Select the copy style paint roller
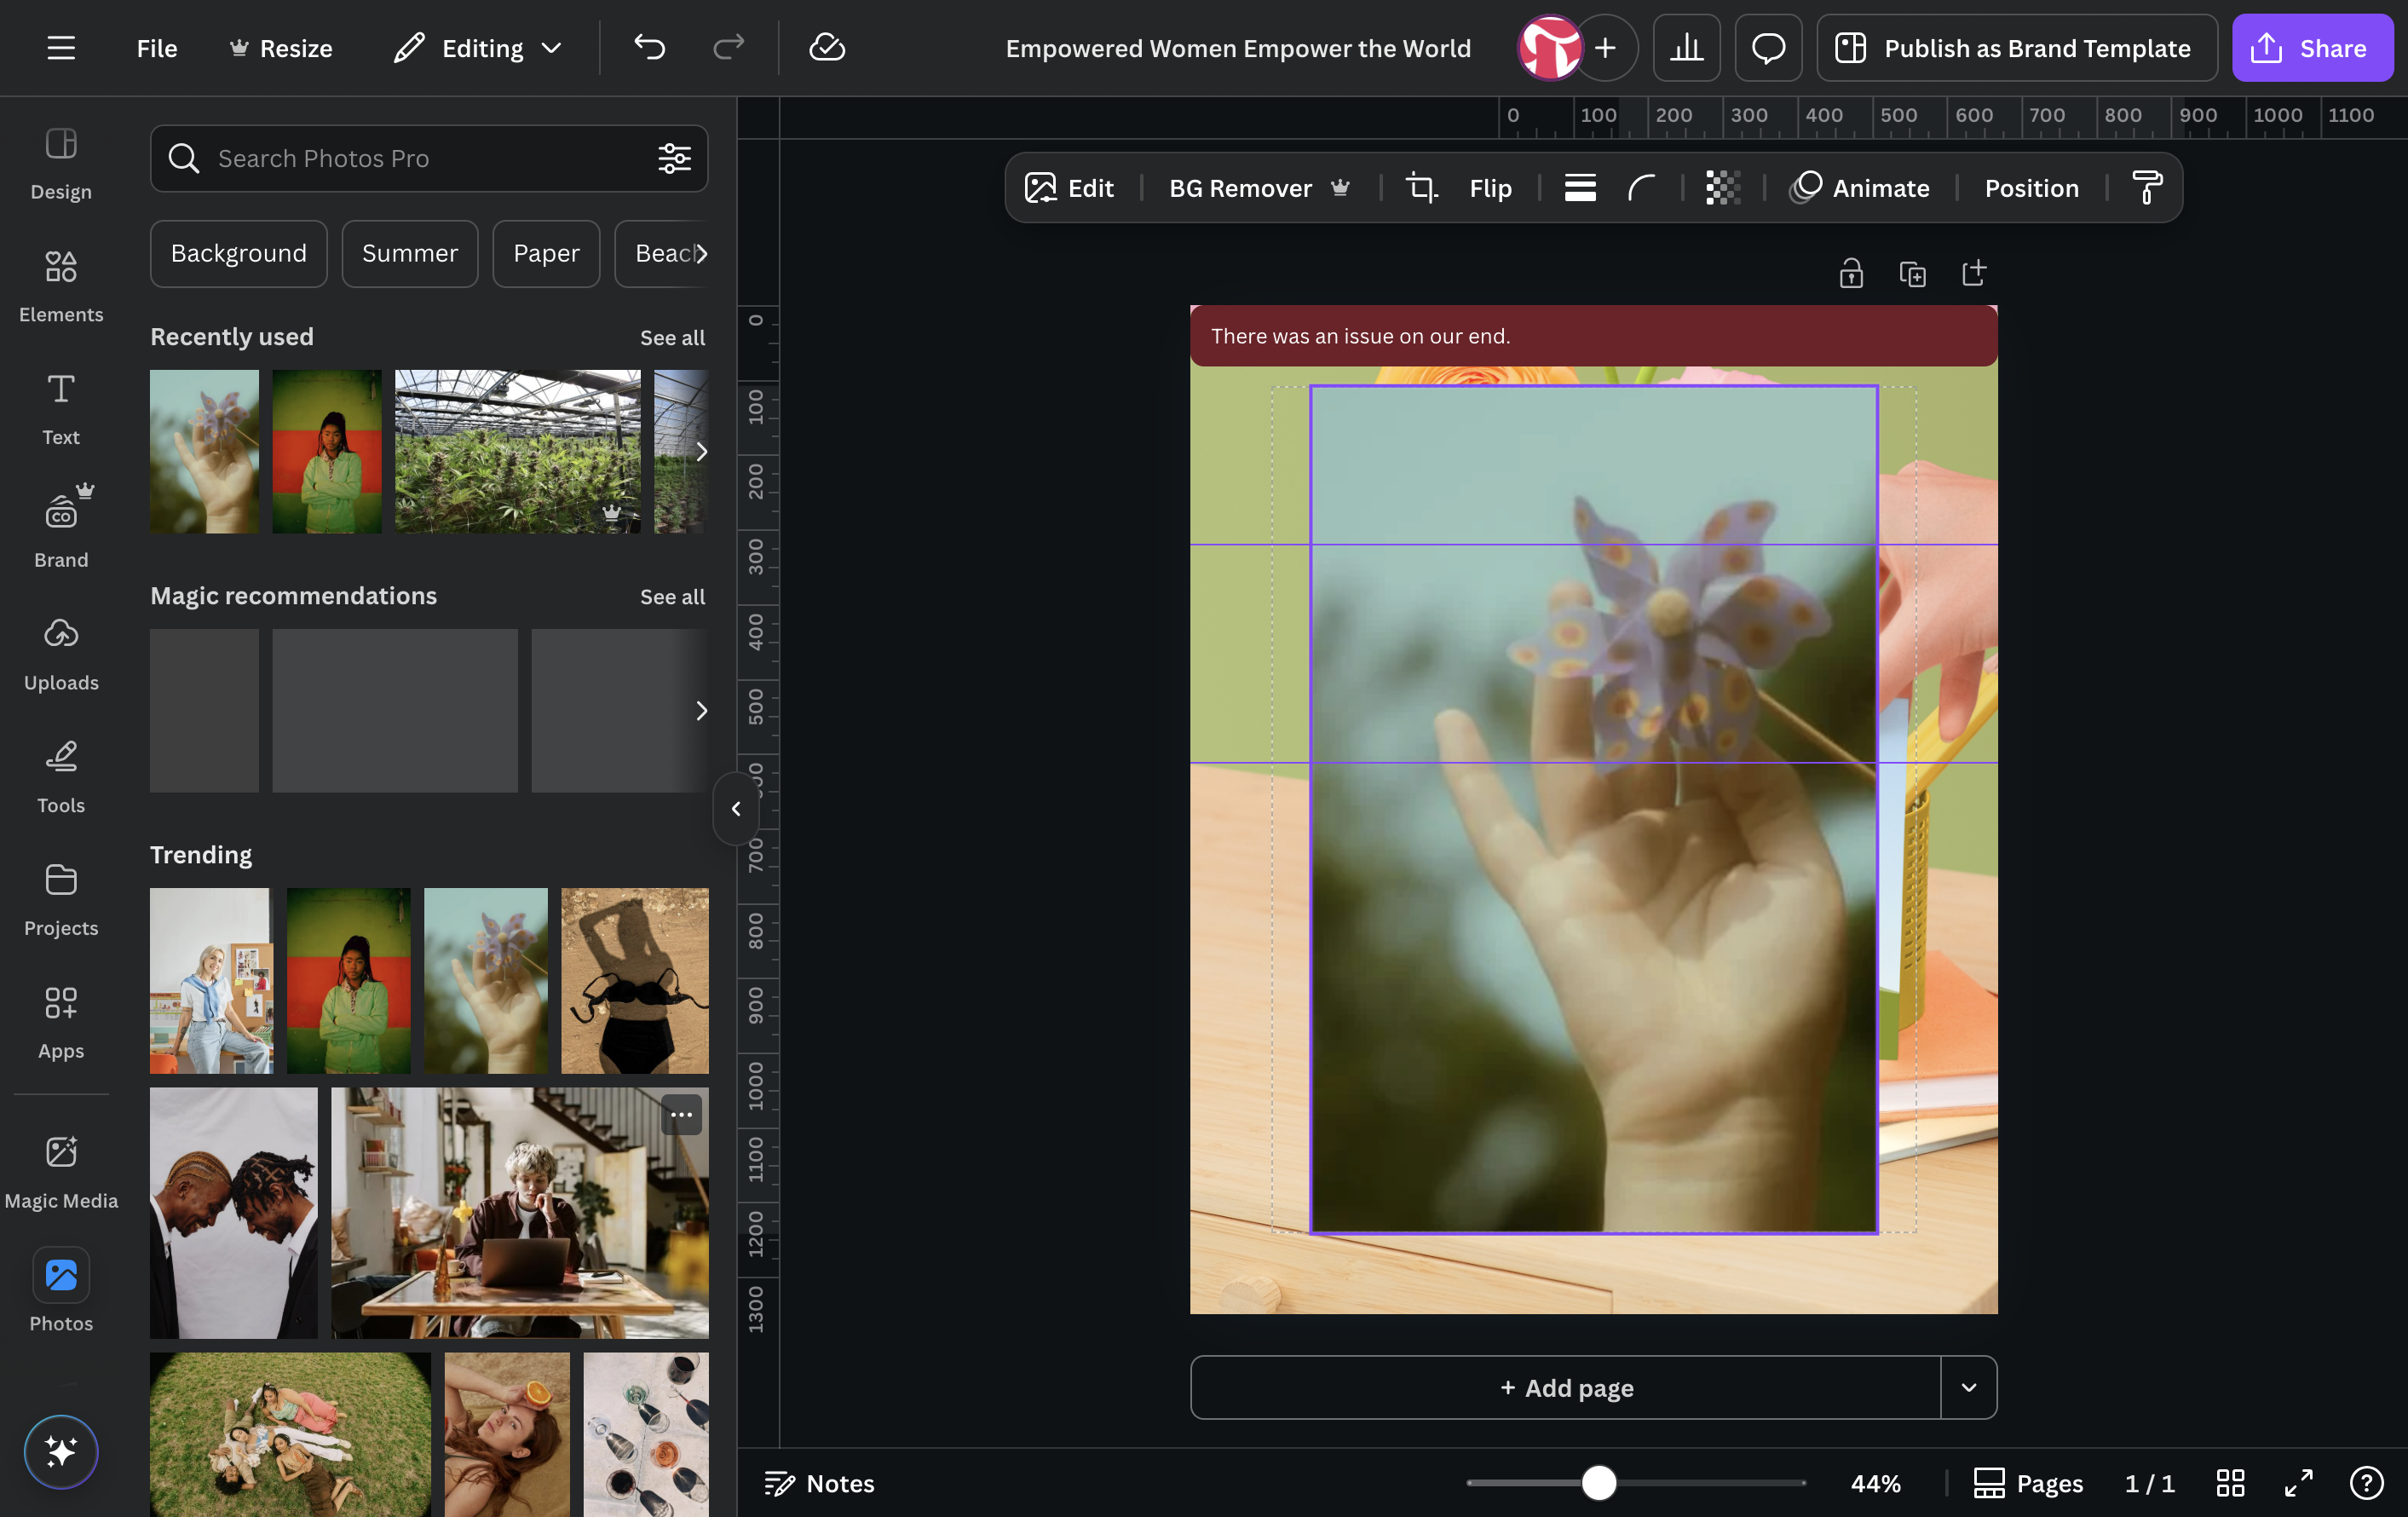The image size is (2408, 1517). click(x=2146, y=188)
